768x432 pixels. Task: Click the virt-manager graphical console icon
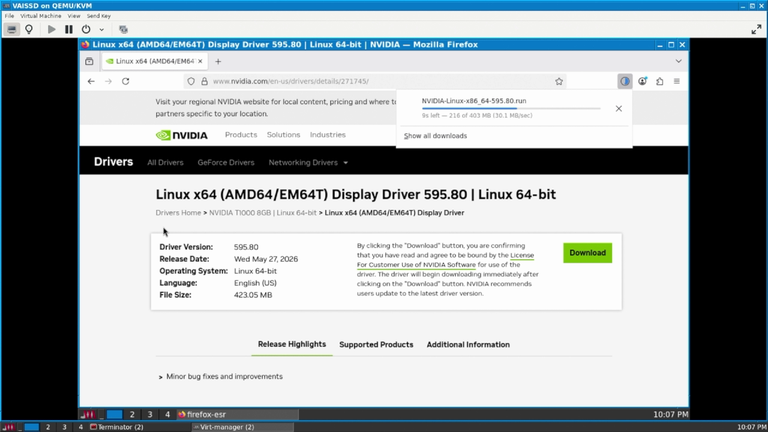pyautogui.click(x=11, y=29)
